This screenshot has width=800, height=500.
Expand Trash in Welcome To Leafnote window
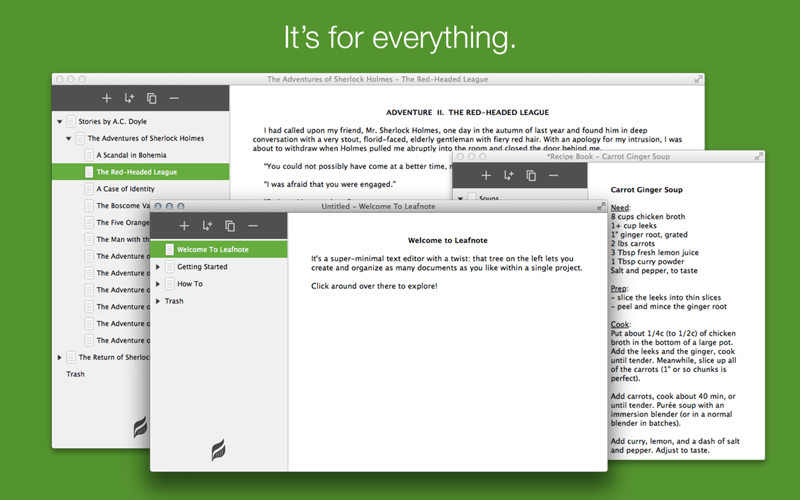[158, 301]
